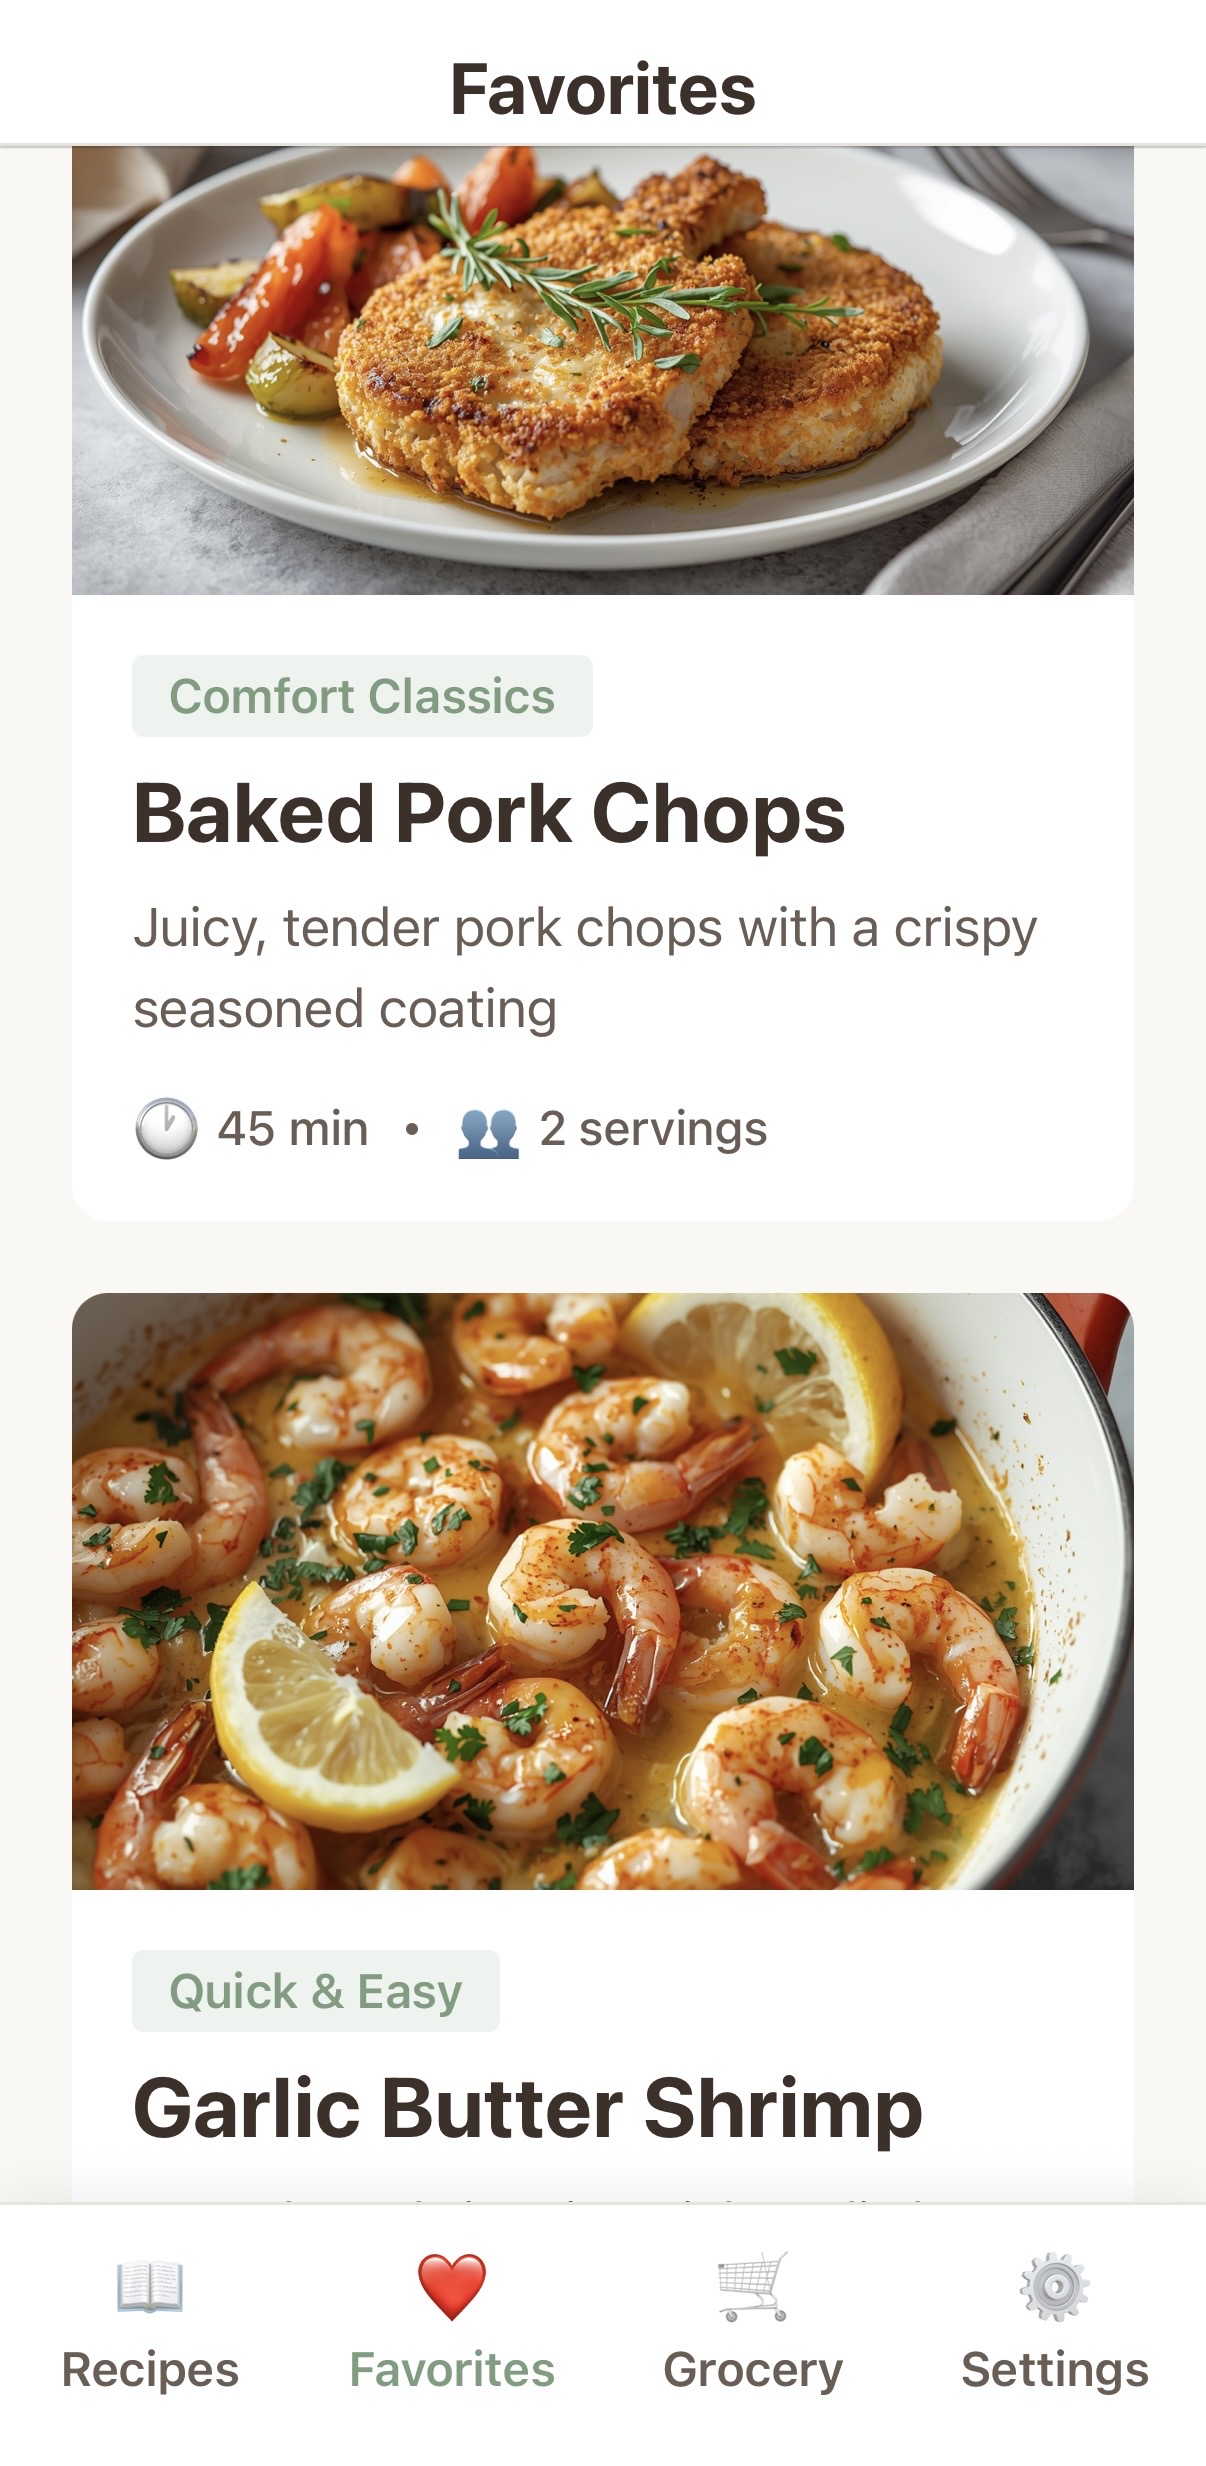Viewport: 1206px width, 2466px height.
Task: Tap the Favorites page header title
Action: pyautogui.click(x=603, y=90)
